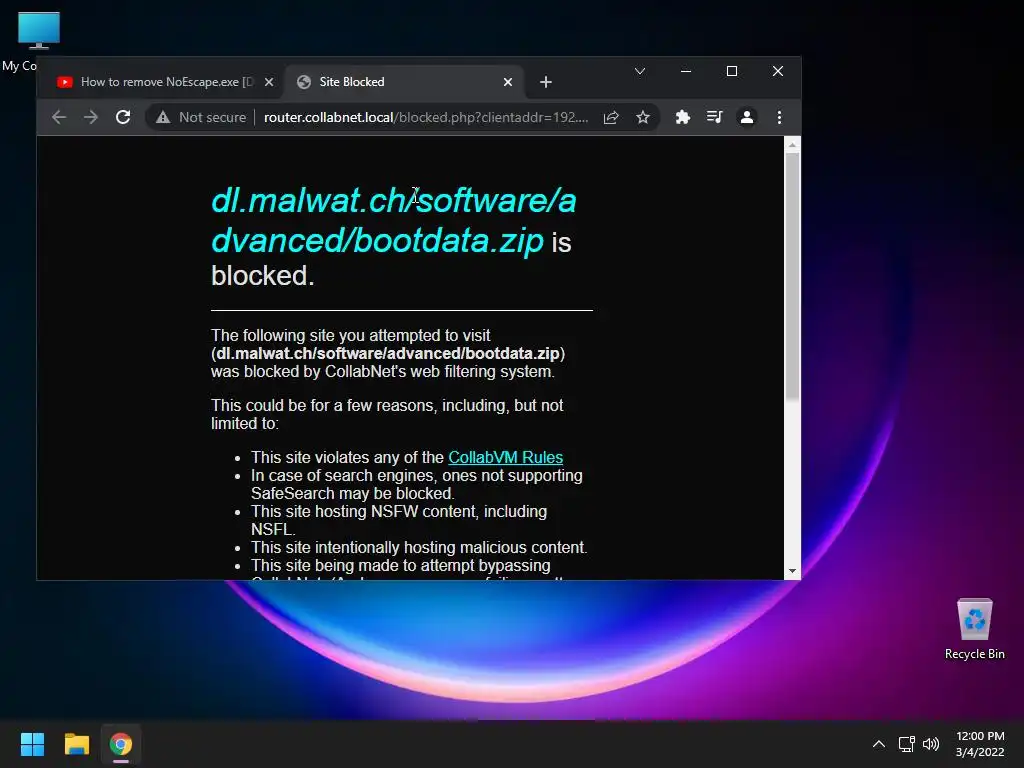Open the Windows Start menu

32,744
